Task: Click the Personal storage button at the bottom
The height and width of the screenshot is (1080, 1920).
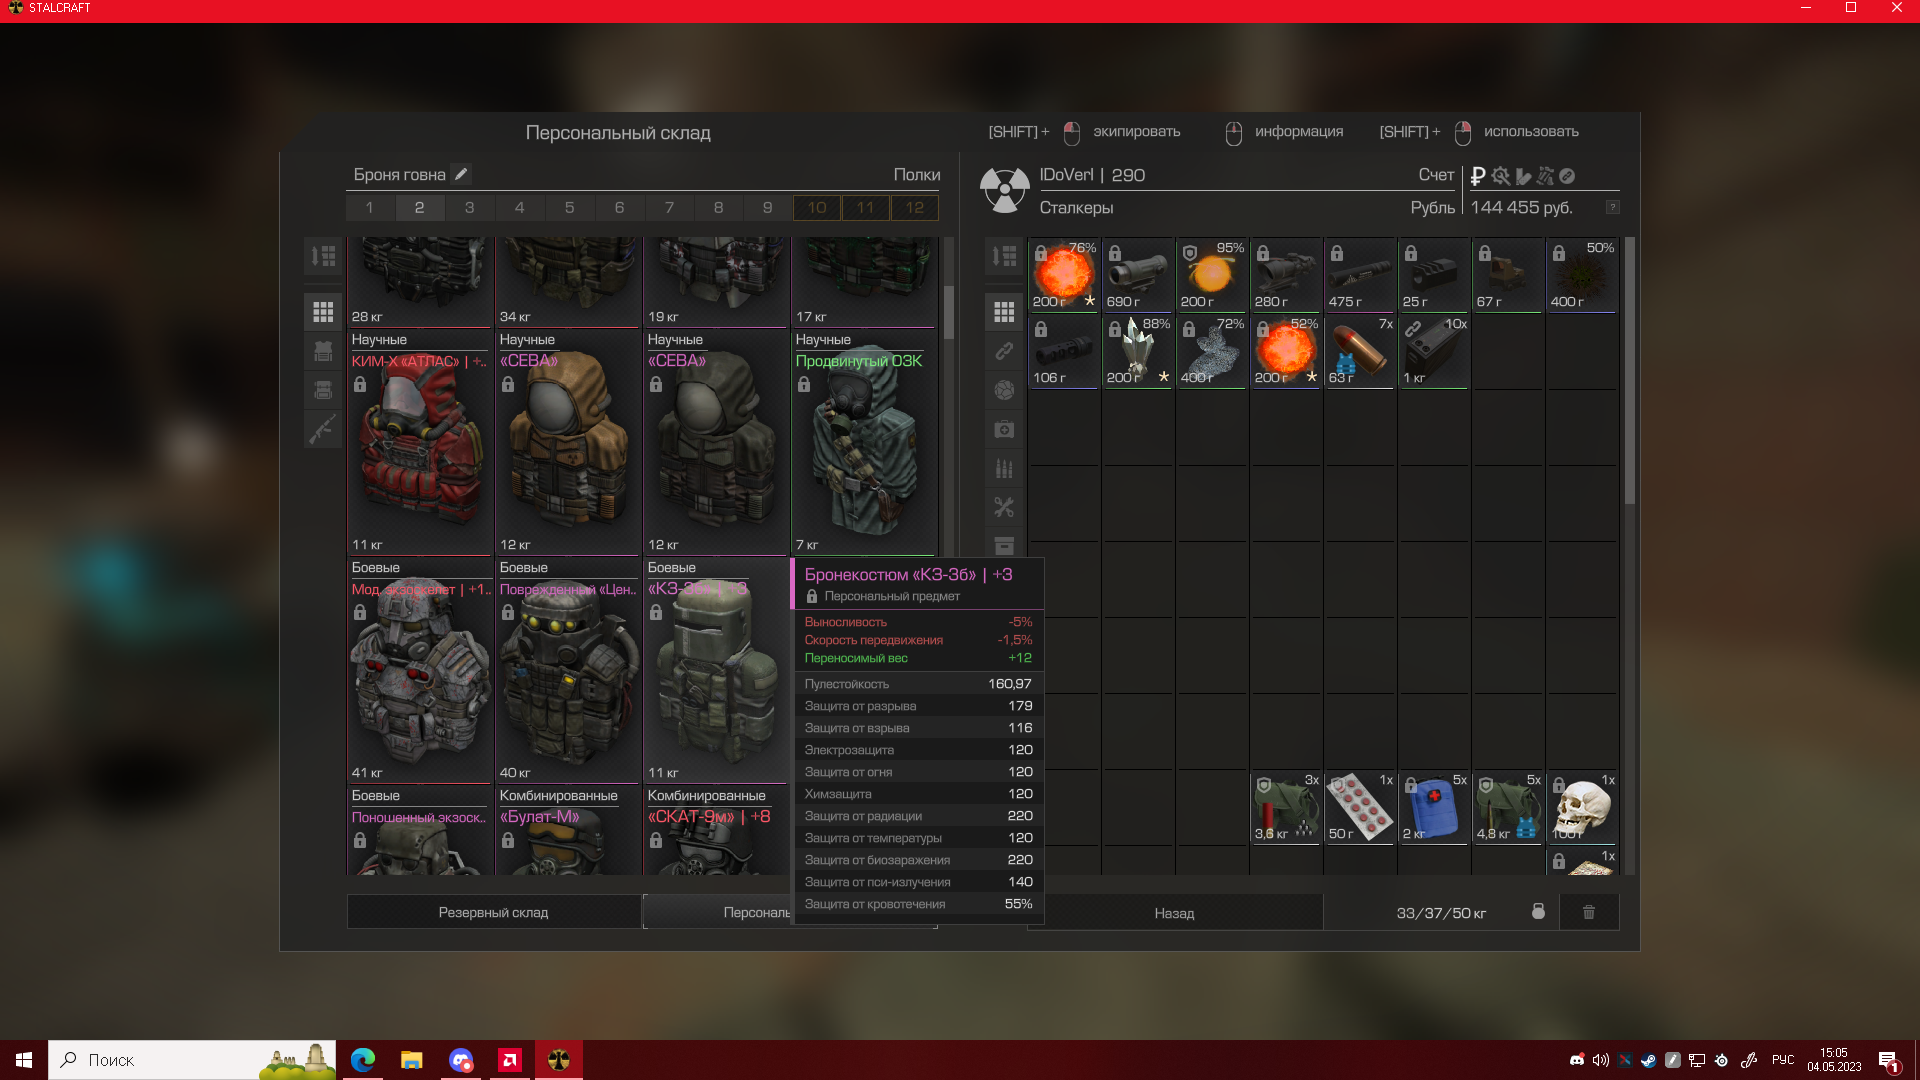Action: point(718,912)
